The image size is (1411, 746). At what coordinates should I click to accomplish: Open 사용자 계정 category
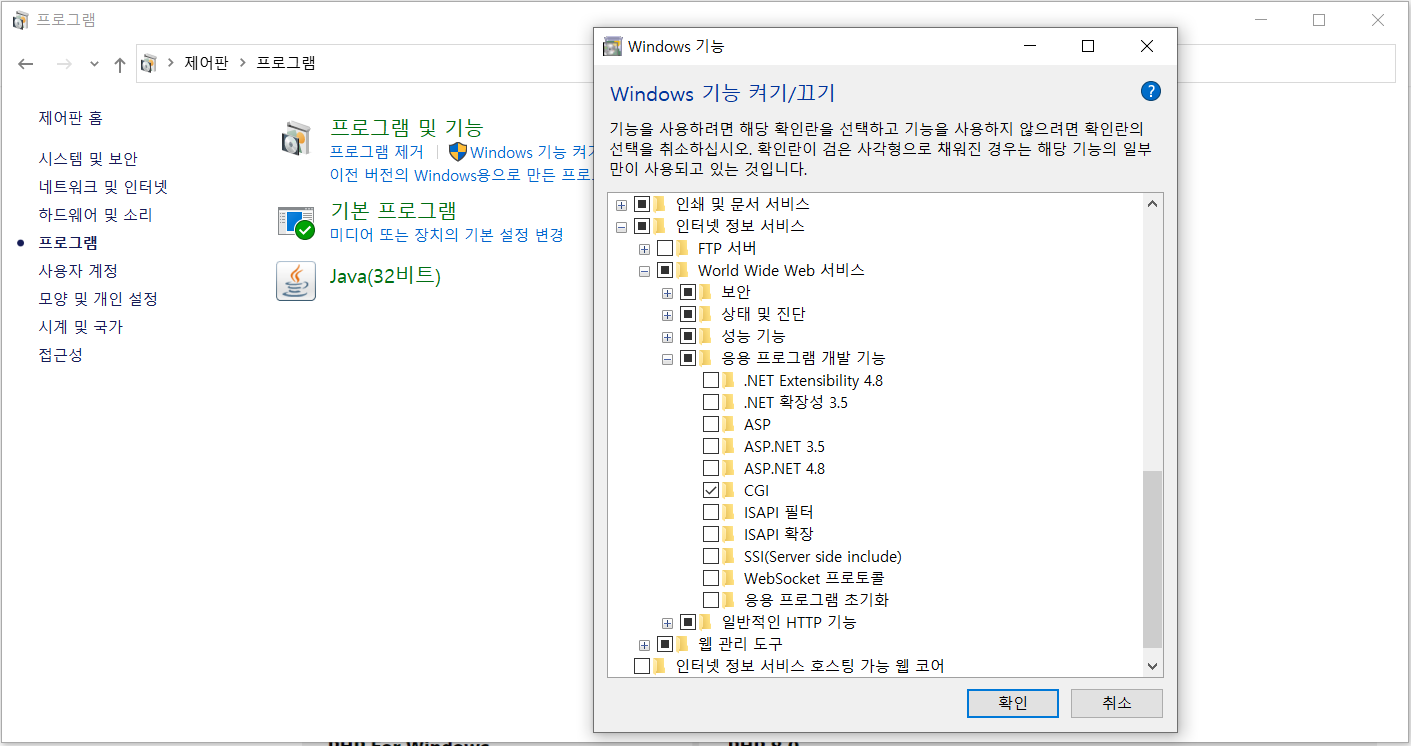point(78,271)
